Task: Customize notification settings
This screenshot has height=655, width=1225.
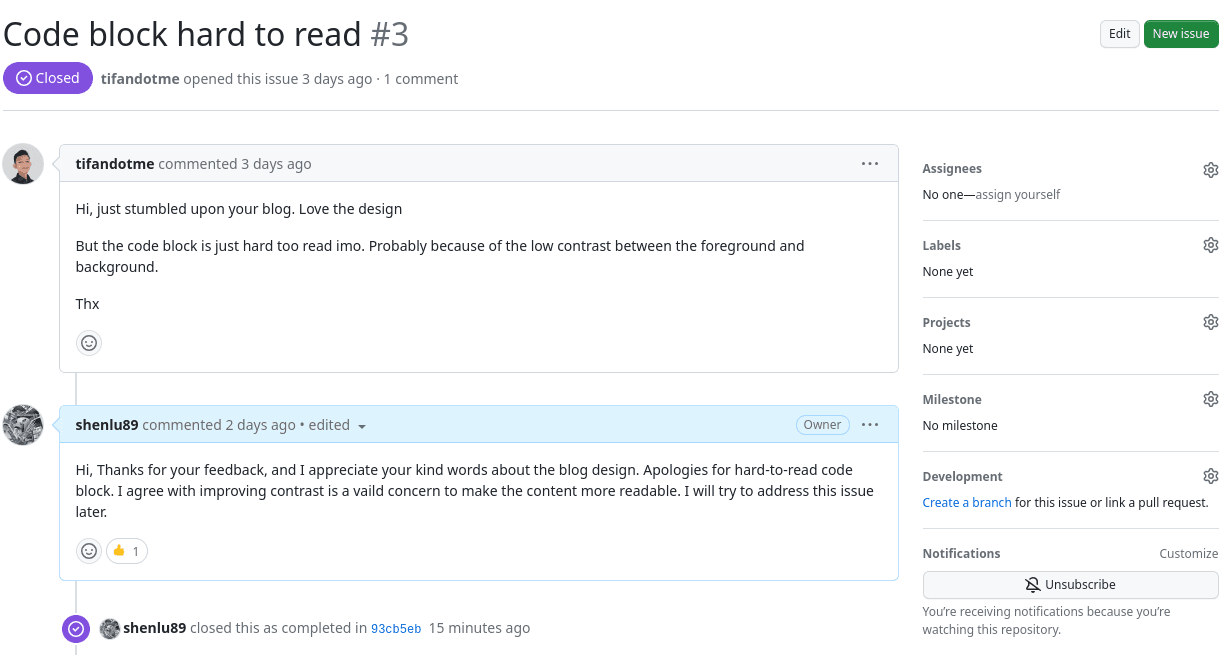Action: tap(1188, 554)
